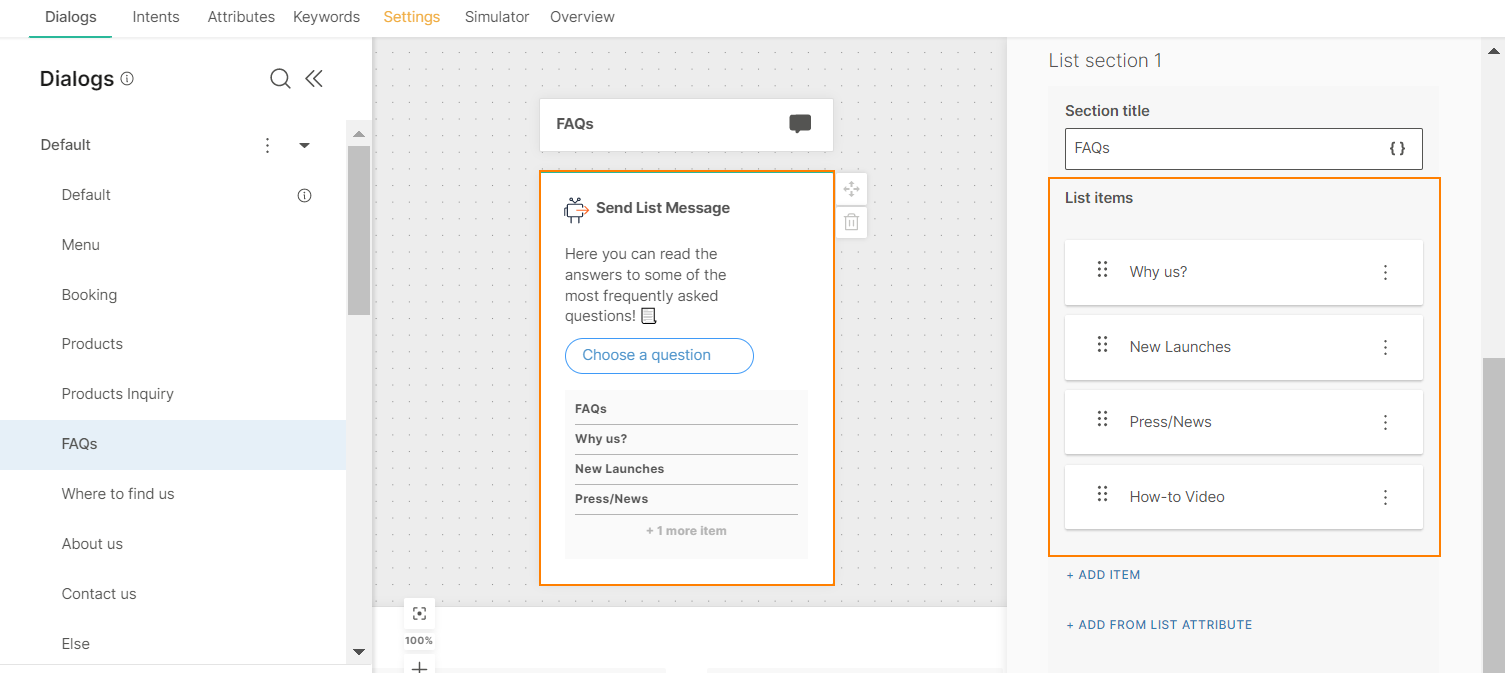Click the Choose a question button
Image resolution: width=1505 pixels, height=673 pixels.
(659, 355)
